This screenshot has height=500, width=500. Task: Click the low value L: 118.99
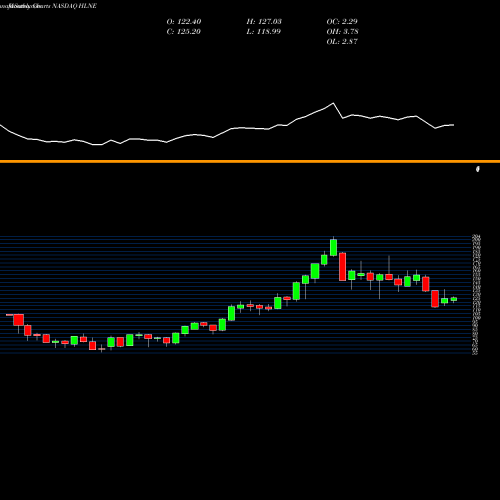pyautogui.click(x=264, y=32)
